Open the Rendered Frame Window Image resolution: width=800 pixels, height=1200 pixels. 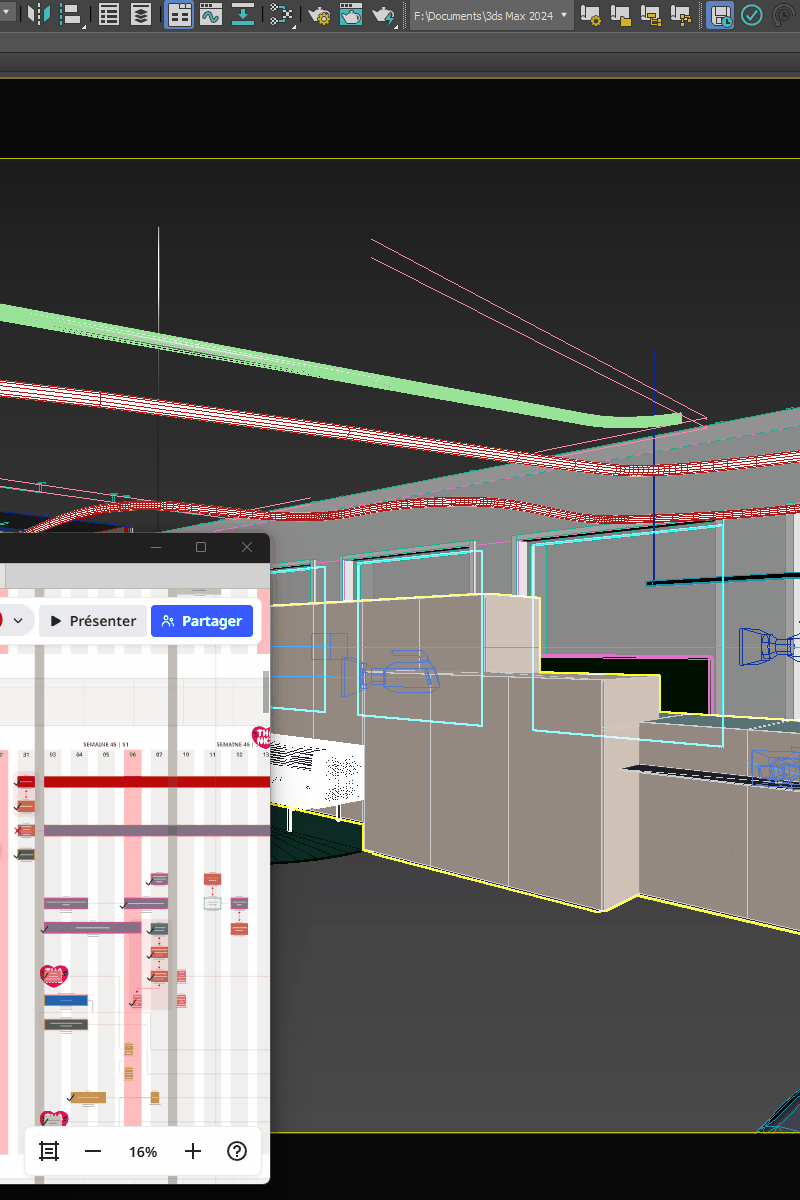click(351, 15)
